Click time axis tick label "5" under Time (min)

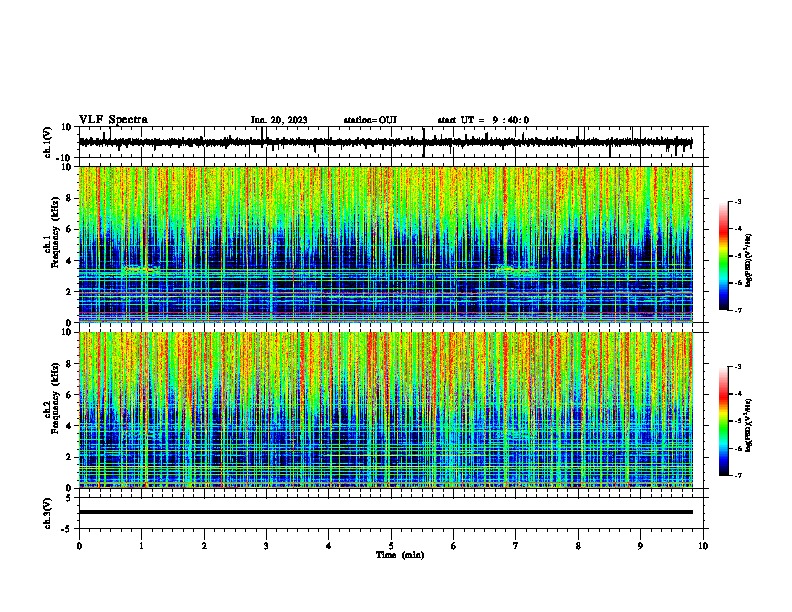click(391, 546)
